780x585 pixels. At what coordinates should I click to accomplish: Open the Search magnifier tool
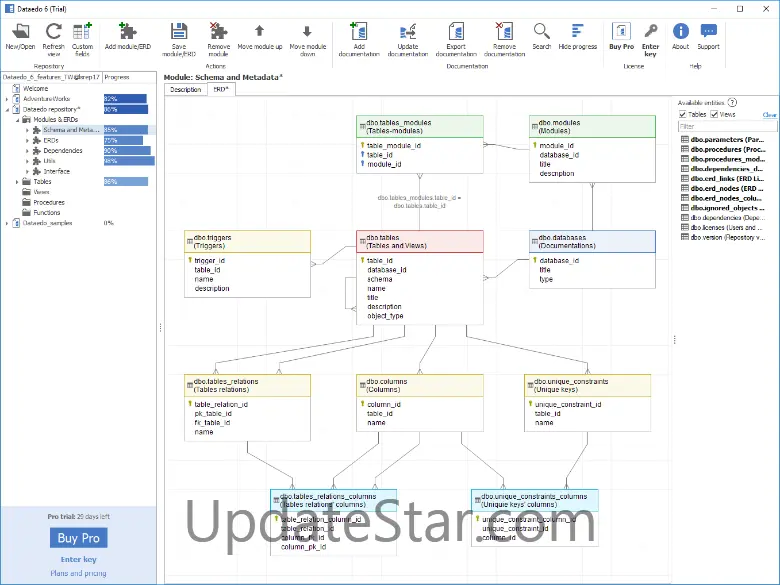click(542, 36)
